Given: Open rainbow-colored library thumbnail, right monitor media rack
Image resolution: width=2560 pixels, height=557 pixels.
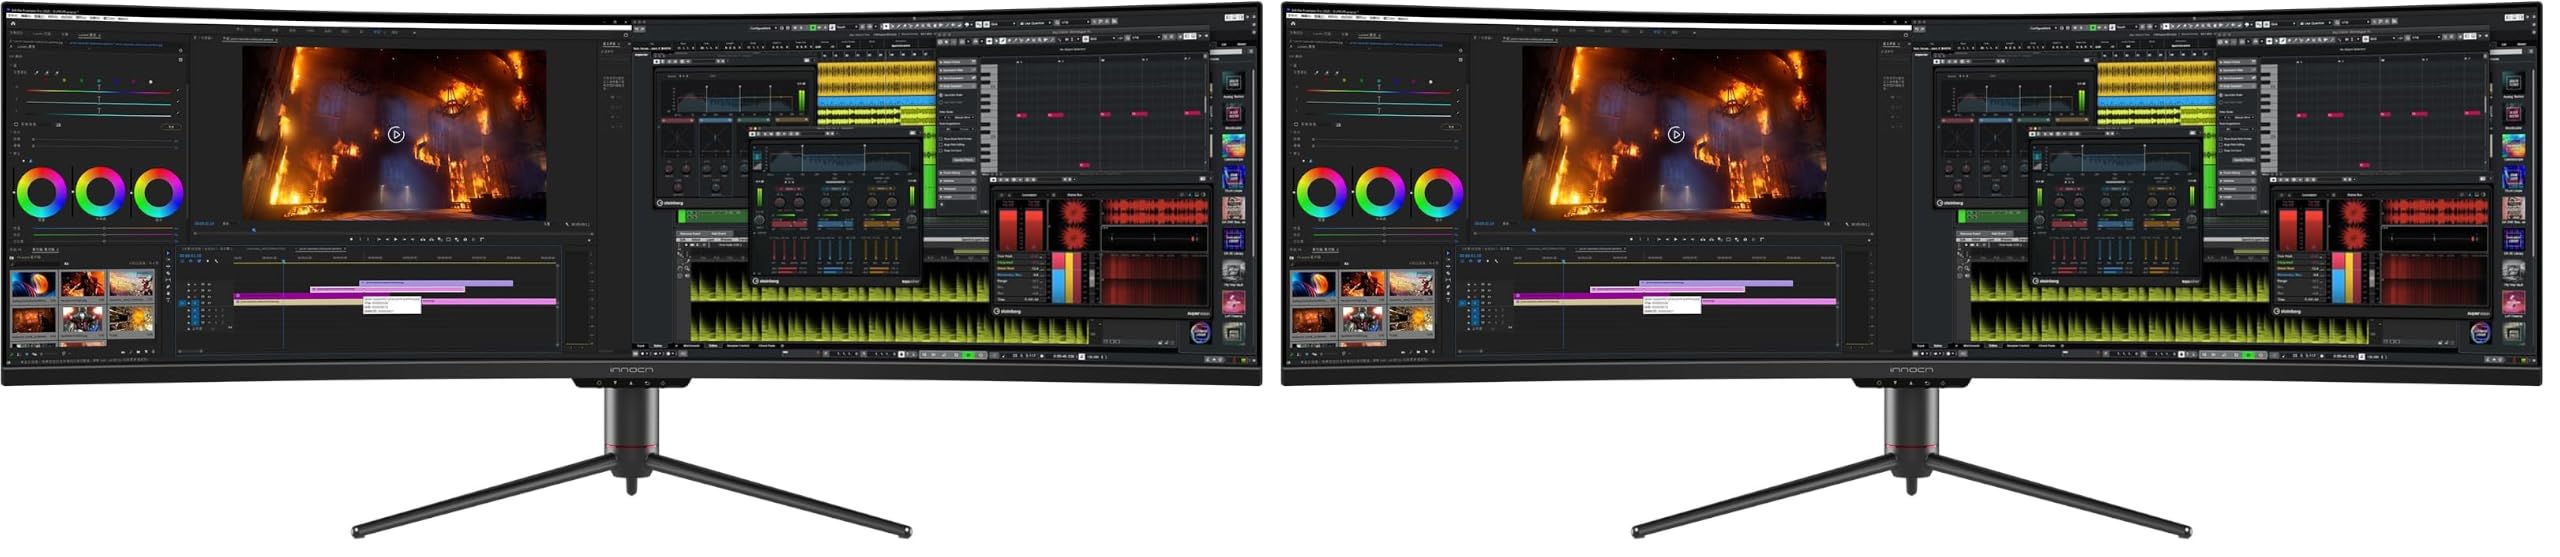Looking at the screenshot, I should click(2513, 146).
